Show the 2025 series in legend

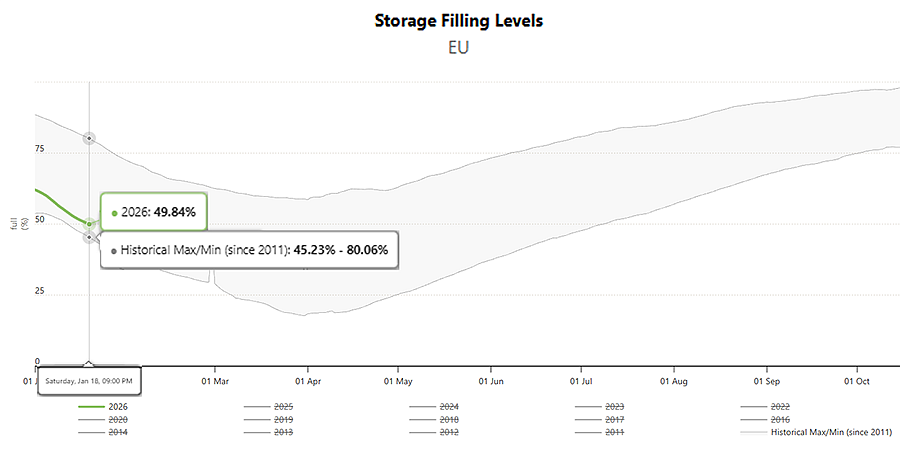pos(284,407)
